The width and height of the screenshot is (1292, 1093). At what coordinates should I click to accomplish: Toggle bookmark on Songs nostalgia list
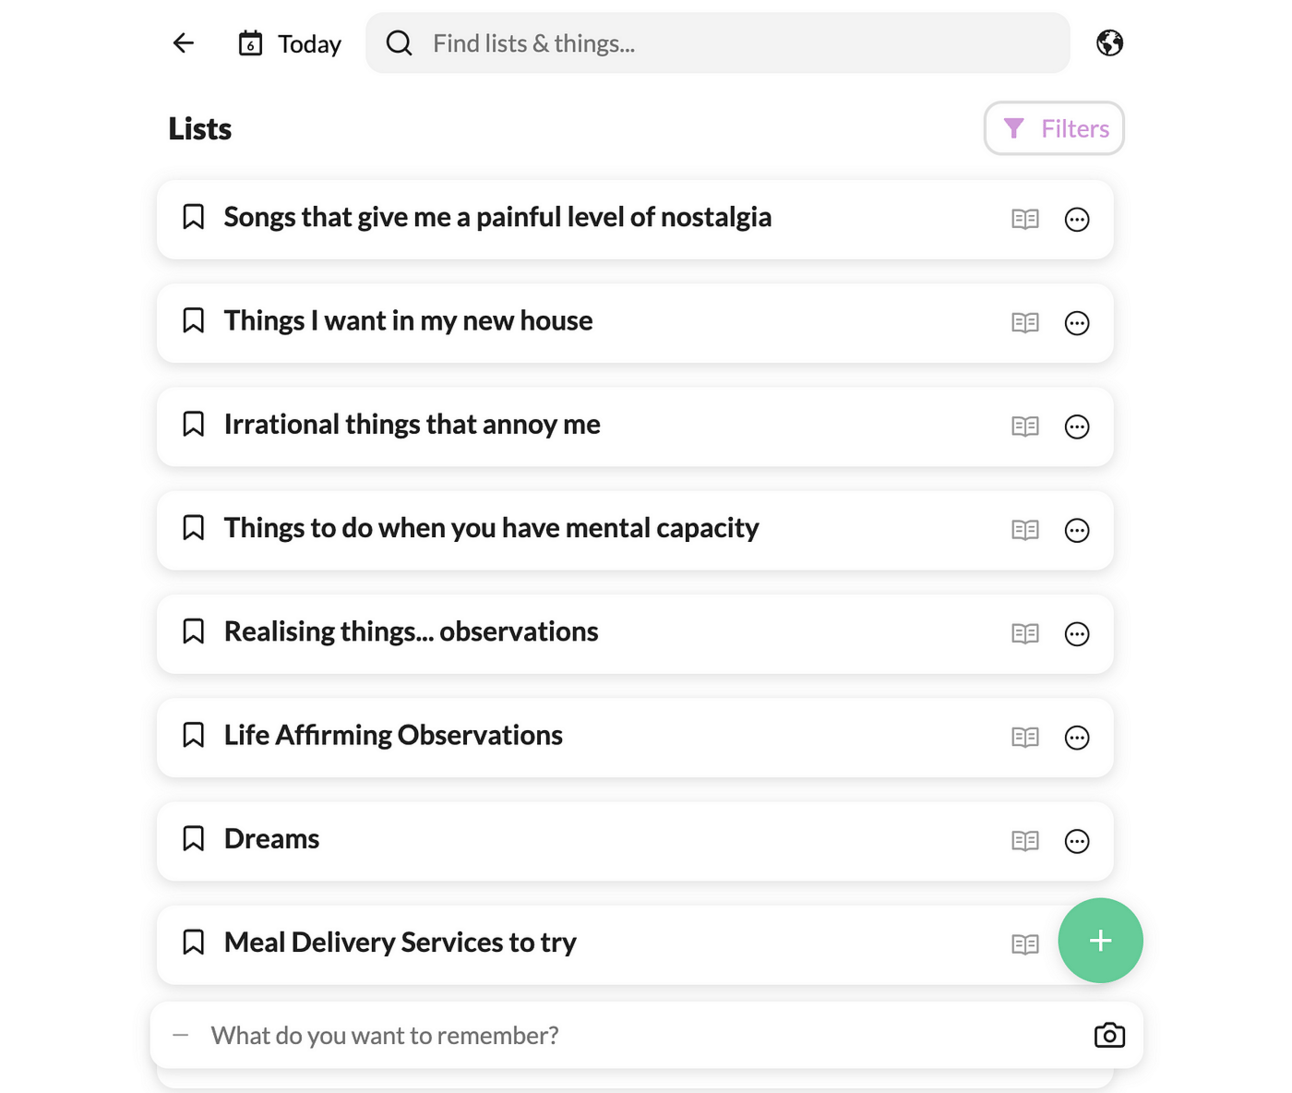194,217
